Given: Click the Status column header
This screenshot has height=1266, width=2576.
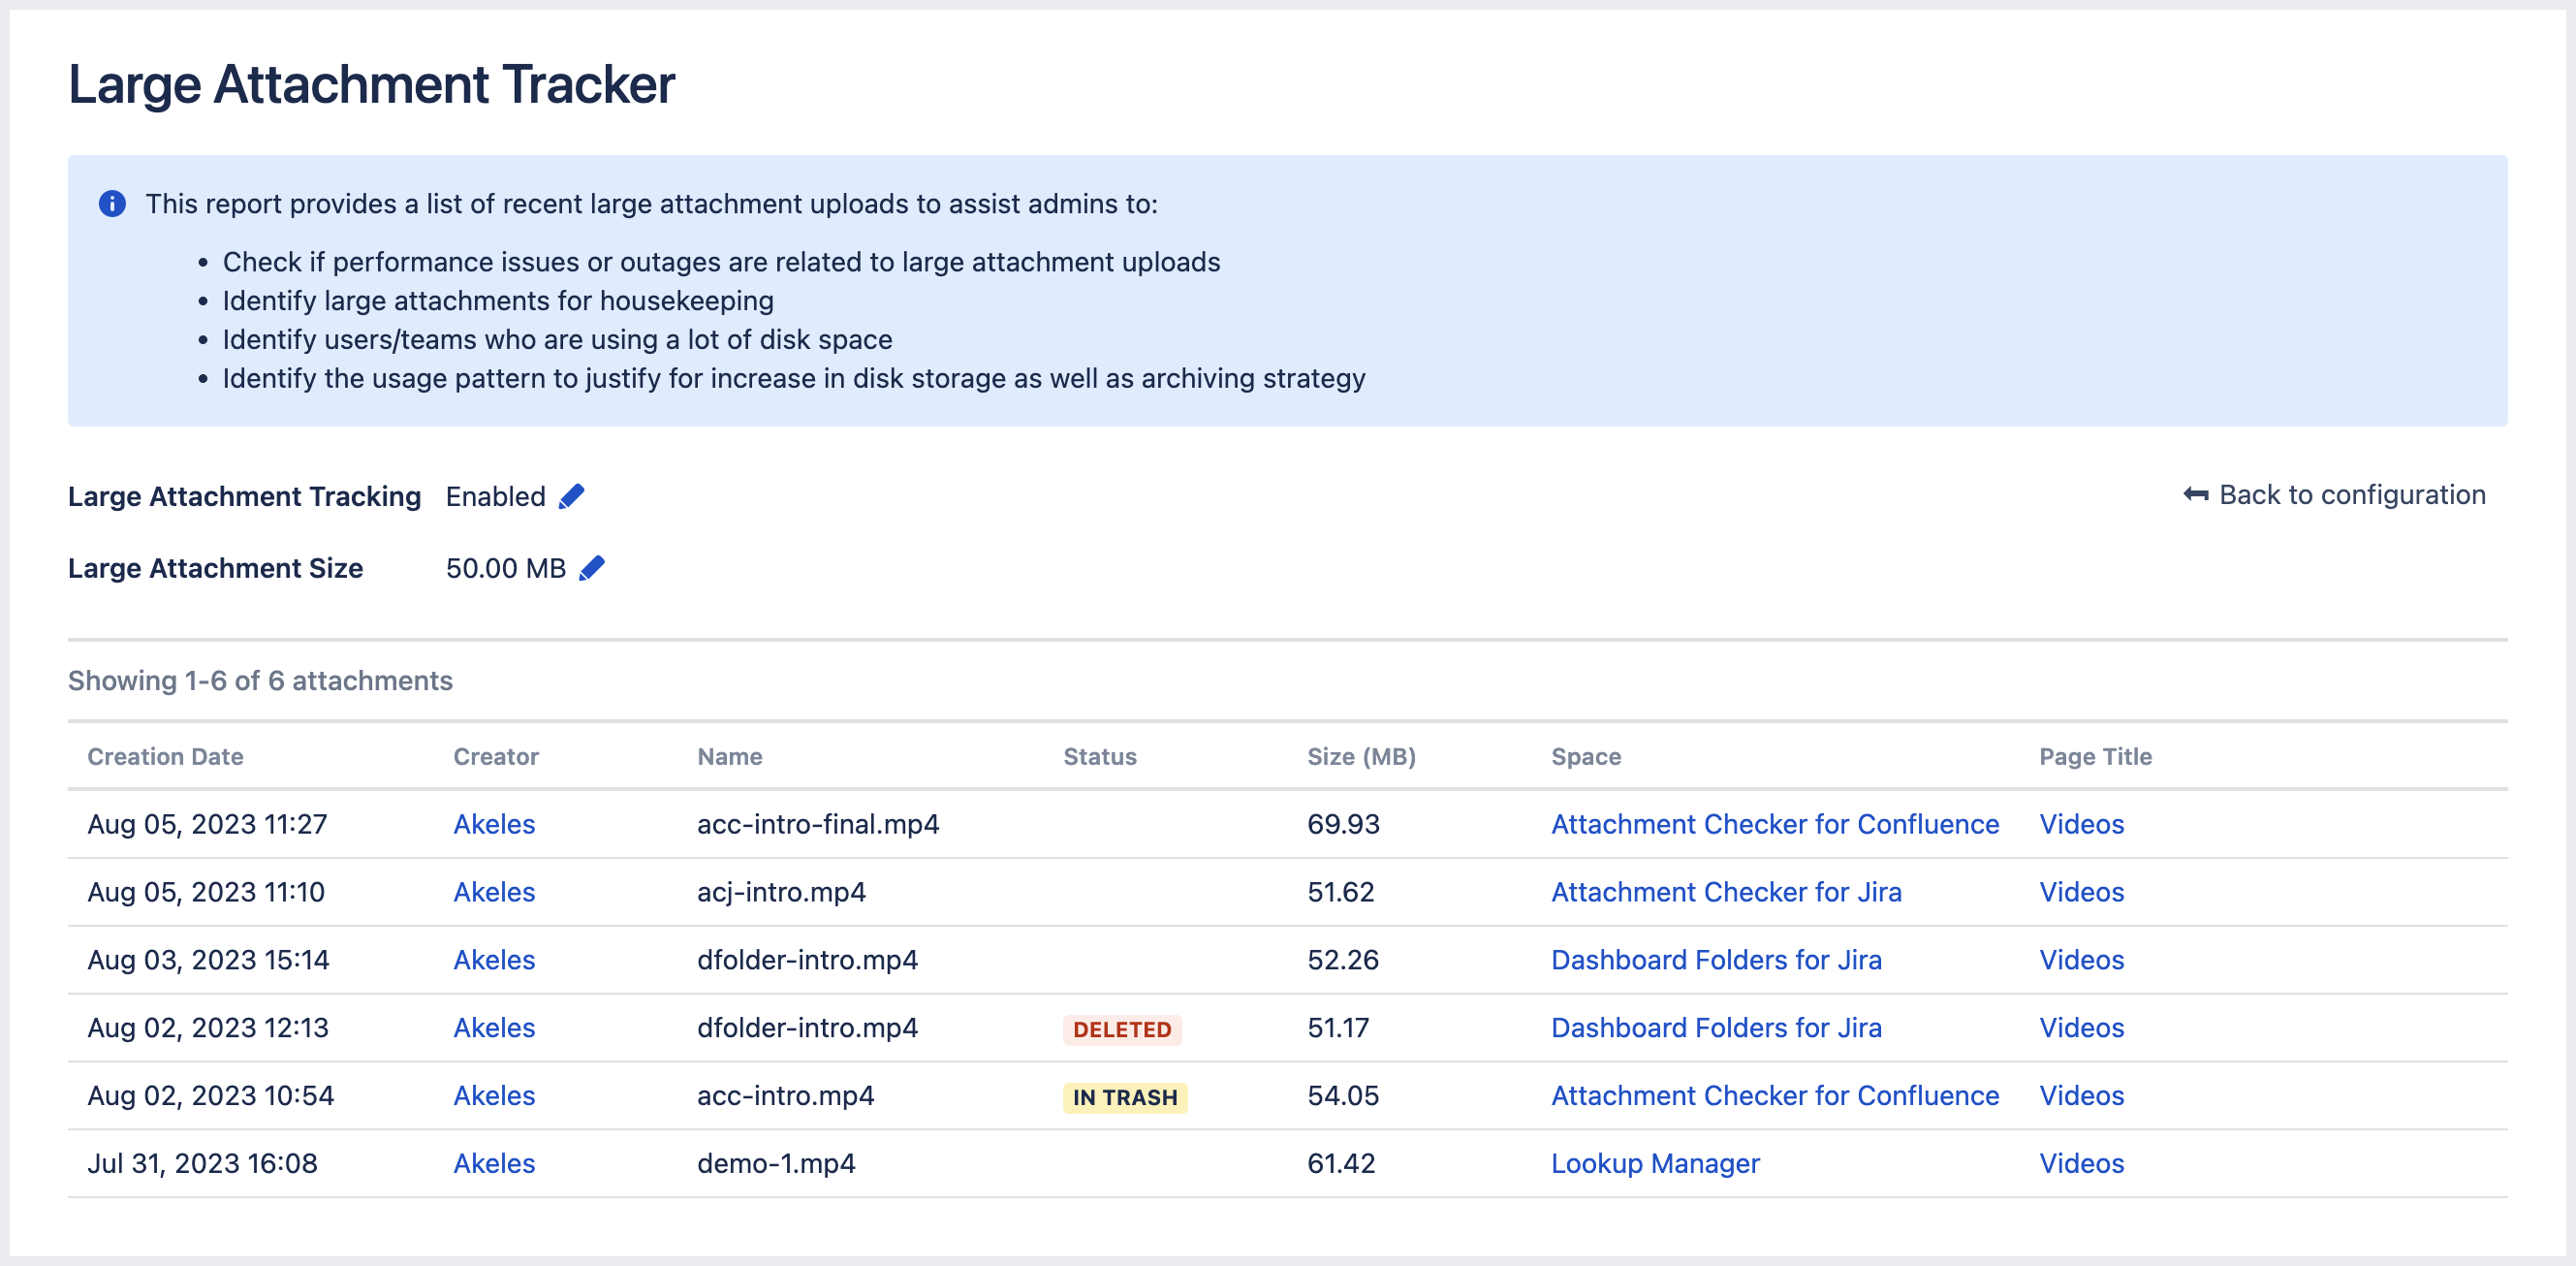Looking at the screenshot, I should pos(1099,757).
